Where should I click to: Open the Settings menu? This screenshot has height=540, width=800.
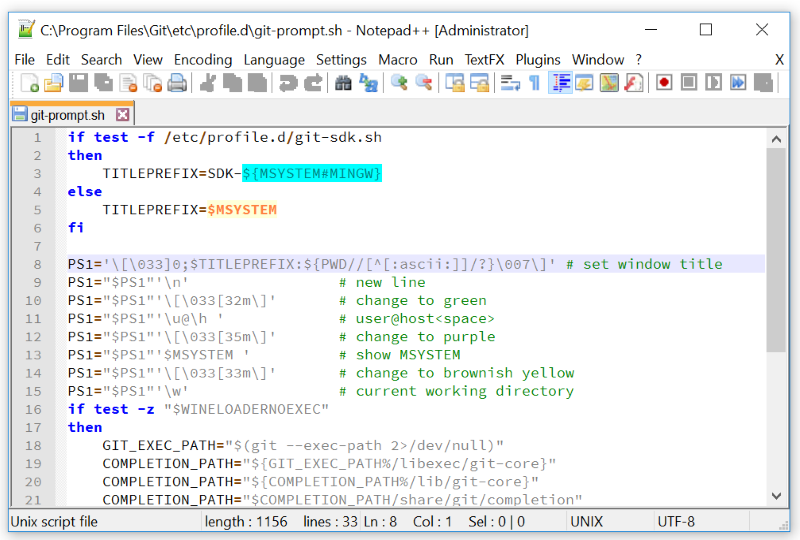click(x=341, y=60)
